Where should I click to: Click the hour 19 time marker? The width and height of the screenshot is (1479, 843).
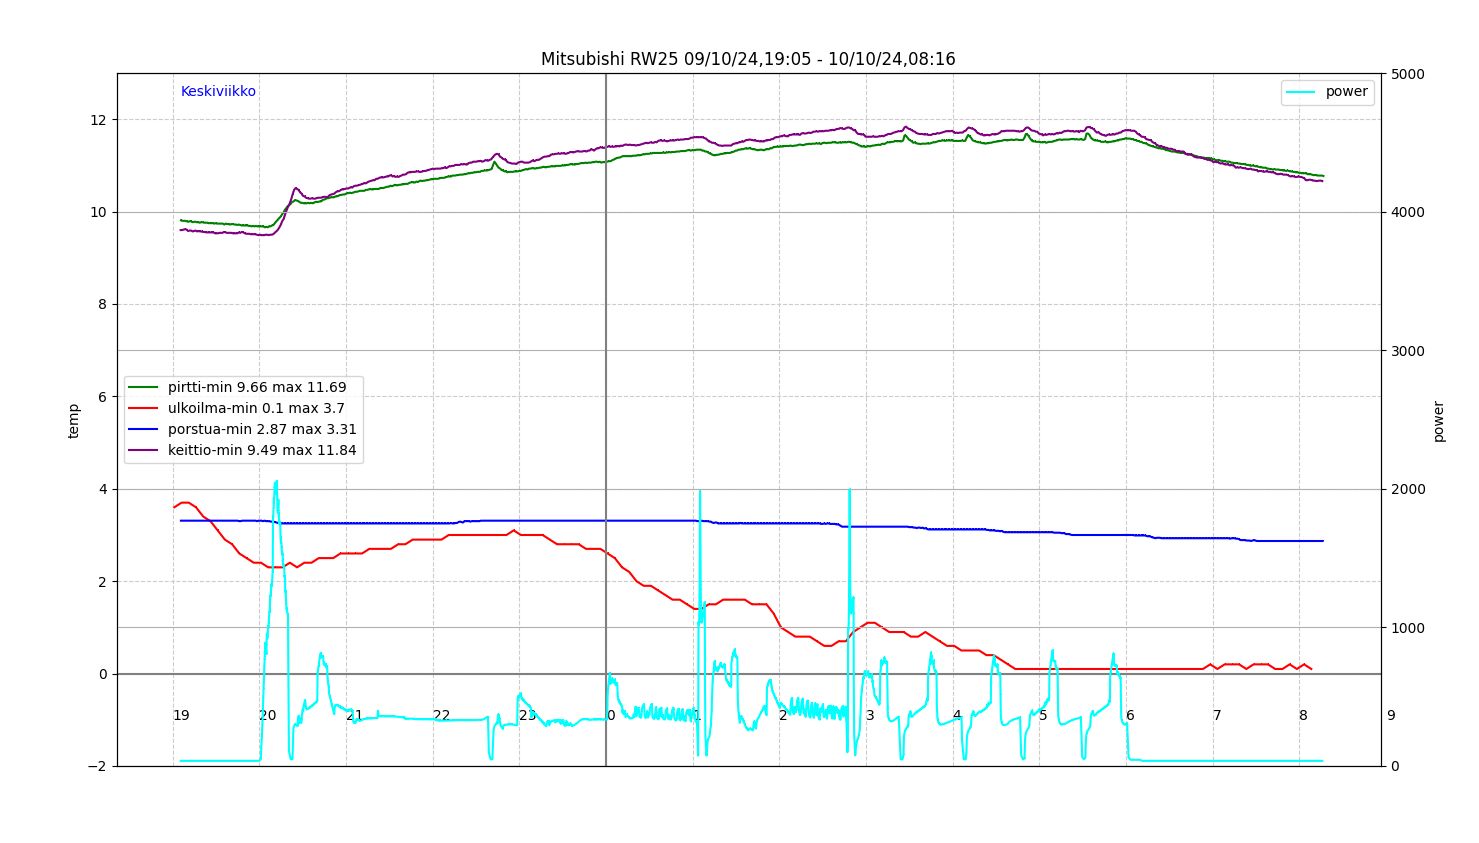(181, 716)
